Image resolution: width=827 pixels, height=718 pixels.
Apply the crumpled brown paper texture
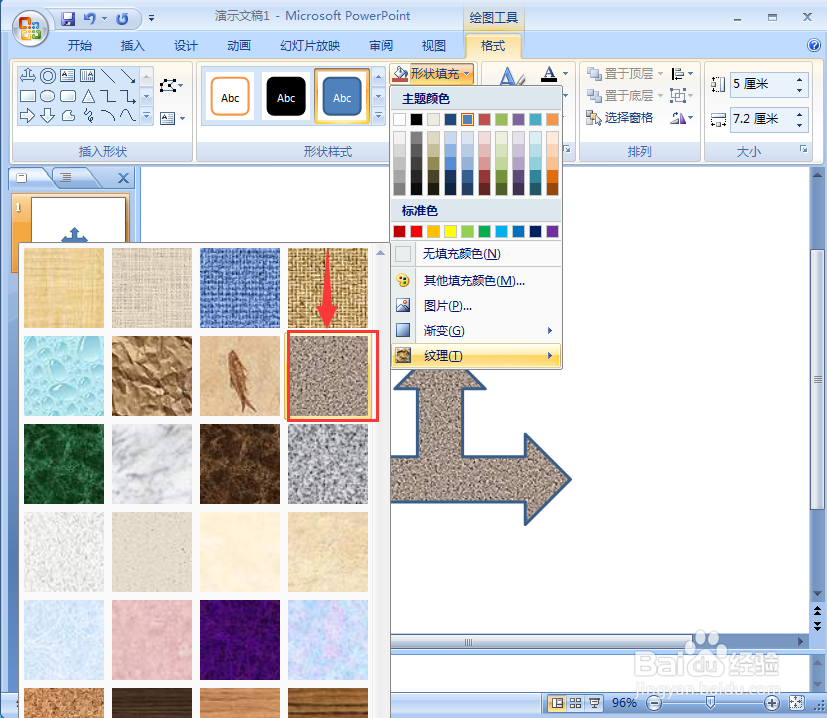pos(152,376)
